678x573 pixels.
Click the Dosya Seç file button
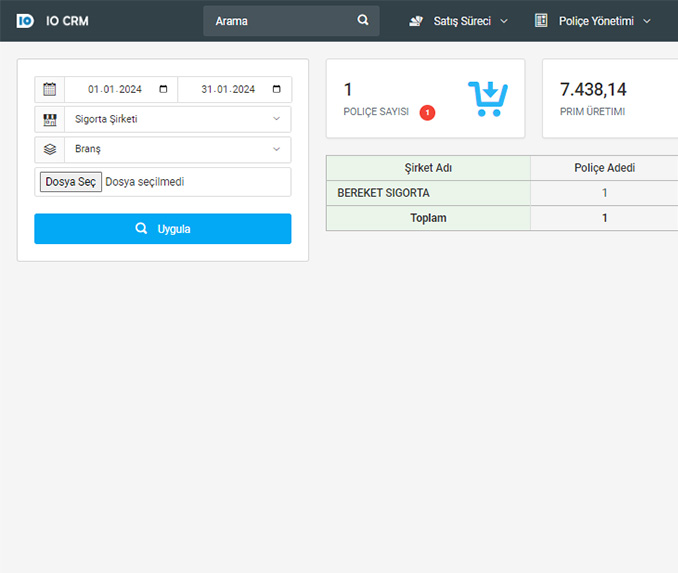click(70, 182)
